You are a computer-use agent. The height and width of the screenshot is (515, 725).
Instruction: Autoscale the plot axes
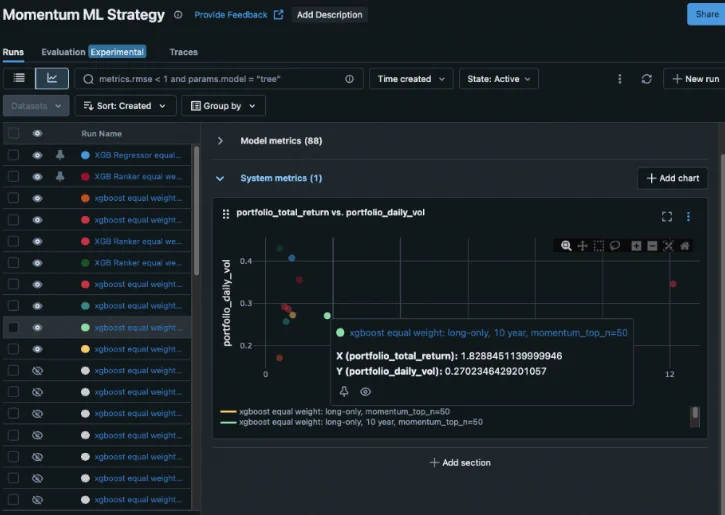tap(669, 246)
